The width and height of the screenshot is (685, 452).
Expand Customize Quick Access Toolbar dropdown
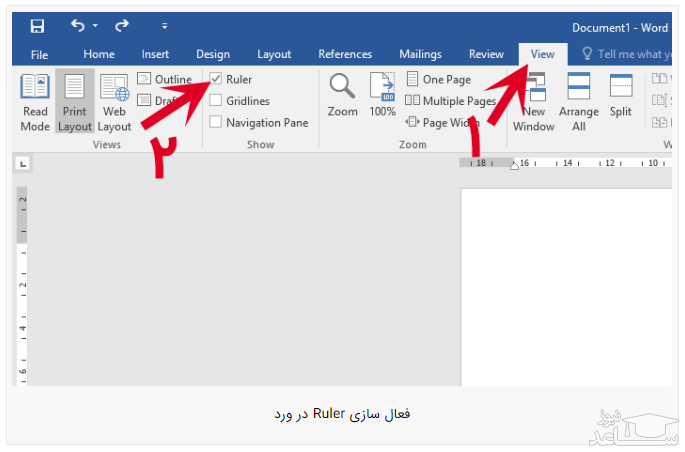(164, 26)
